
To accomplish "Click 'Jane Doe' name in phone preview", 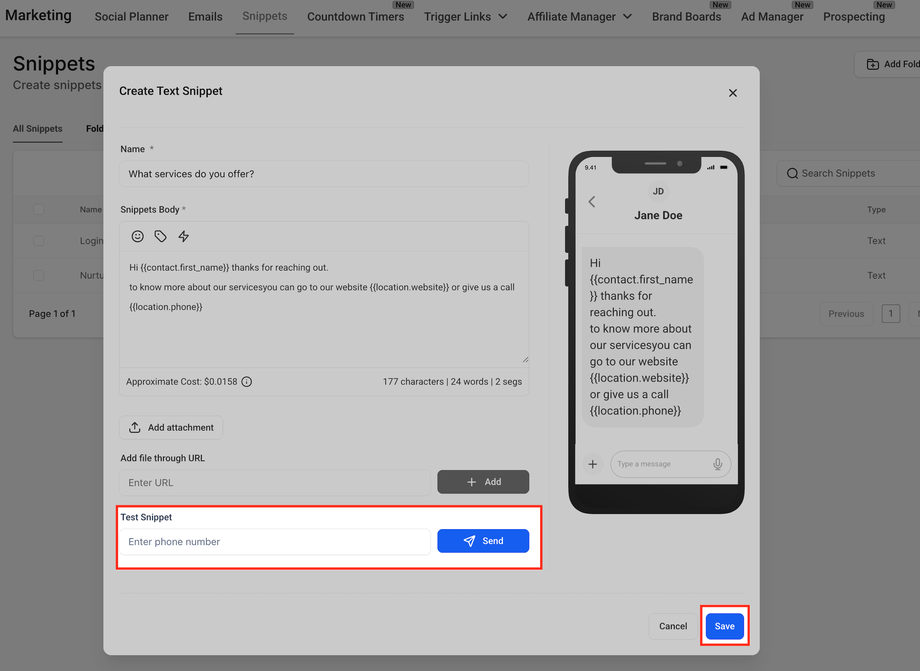I will click(x=658, y=215).
